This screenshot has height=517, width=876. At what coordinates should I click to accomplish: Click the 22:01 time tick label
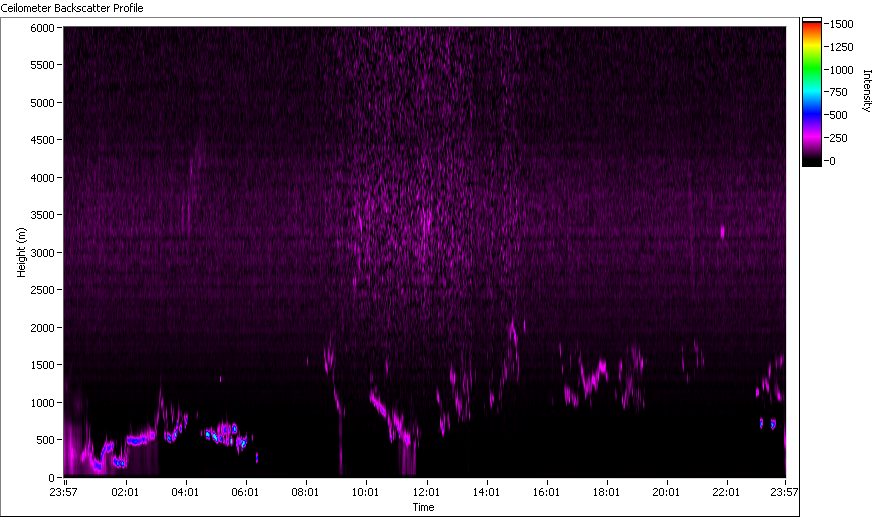(726, 492)
